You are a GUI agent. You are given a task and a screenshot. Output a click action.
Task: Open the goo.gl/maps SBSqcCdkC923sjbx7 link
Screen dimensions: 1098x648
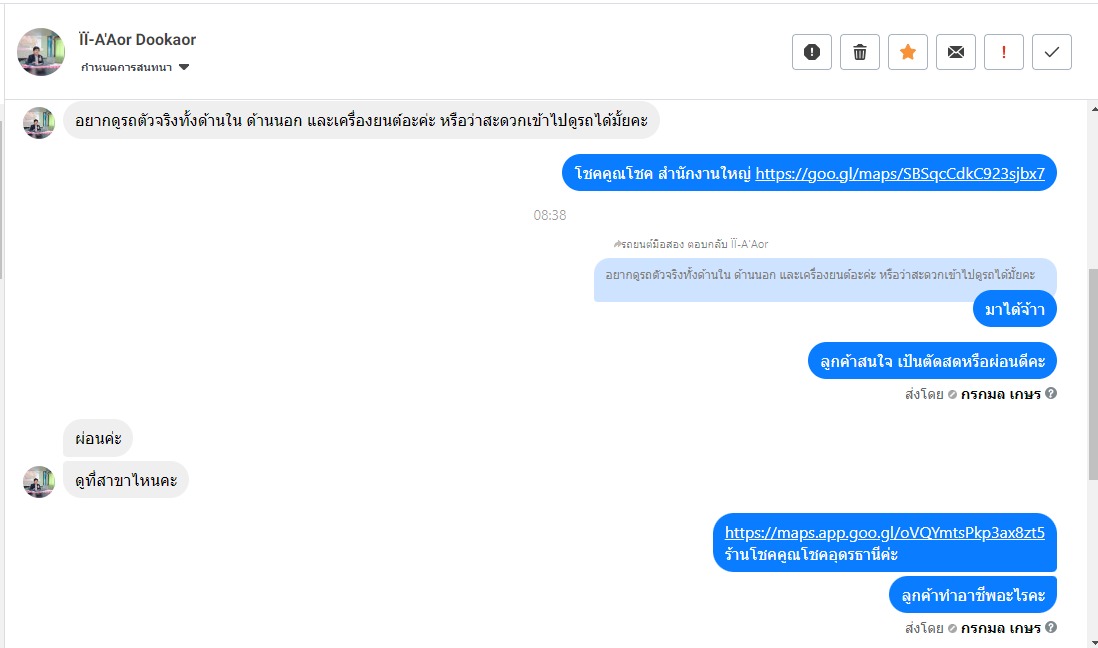tap(900, 173)
